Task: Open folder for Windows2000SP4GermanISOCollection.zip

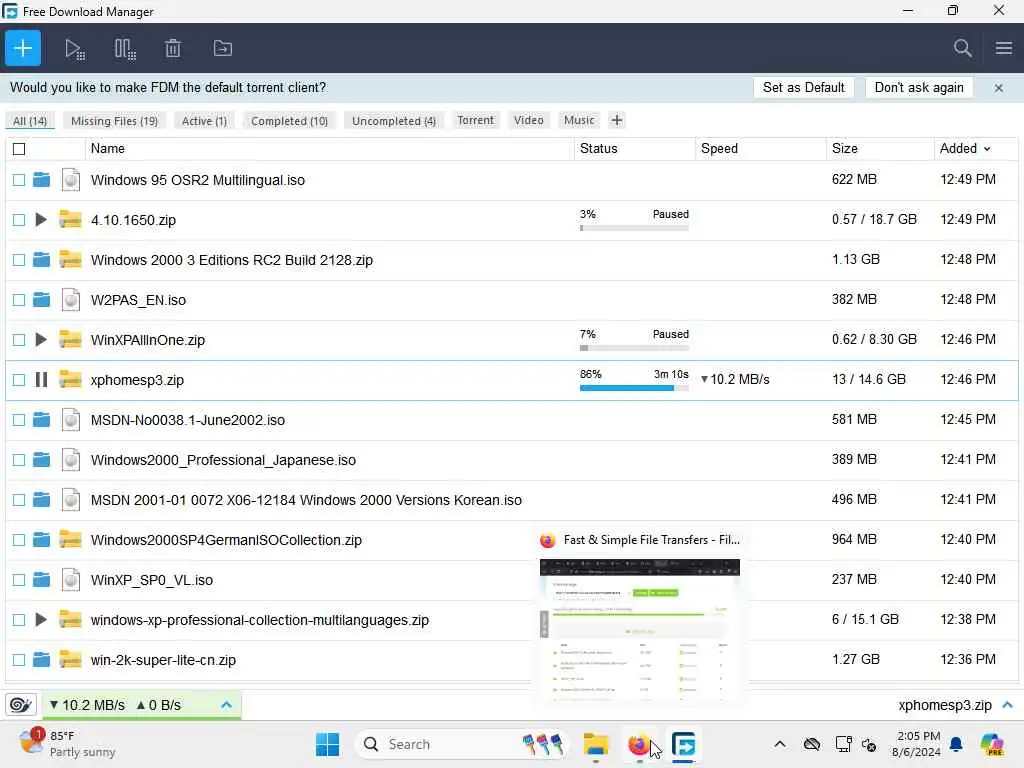Action: [41, 539]
